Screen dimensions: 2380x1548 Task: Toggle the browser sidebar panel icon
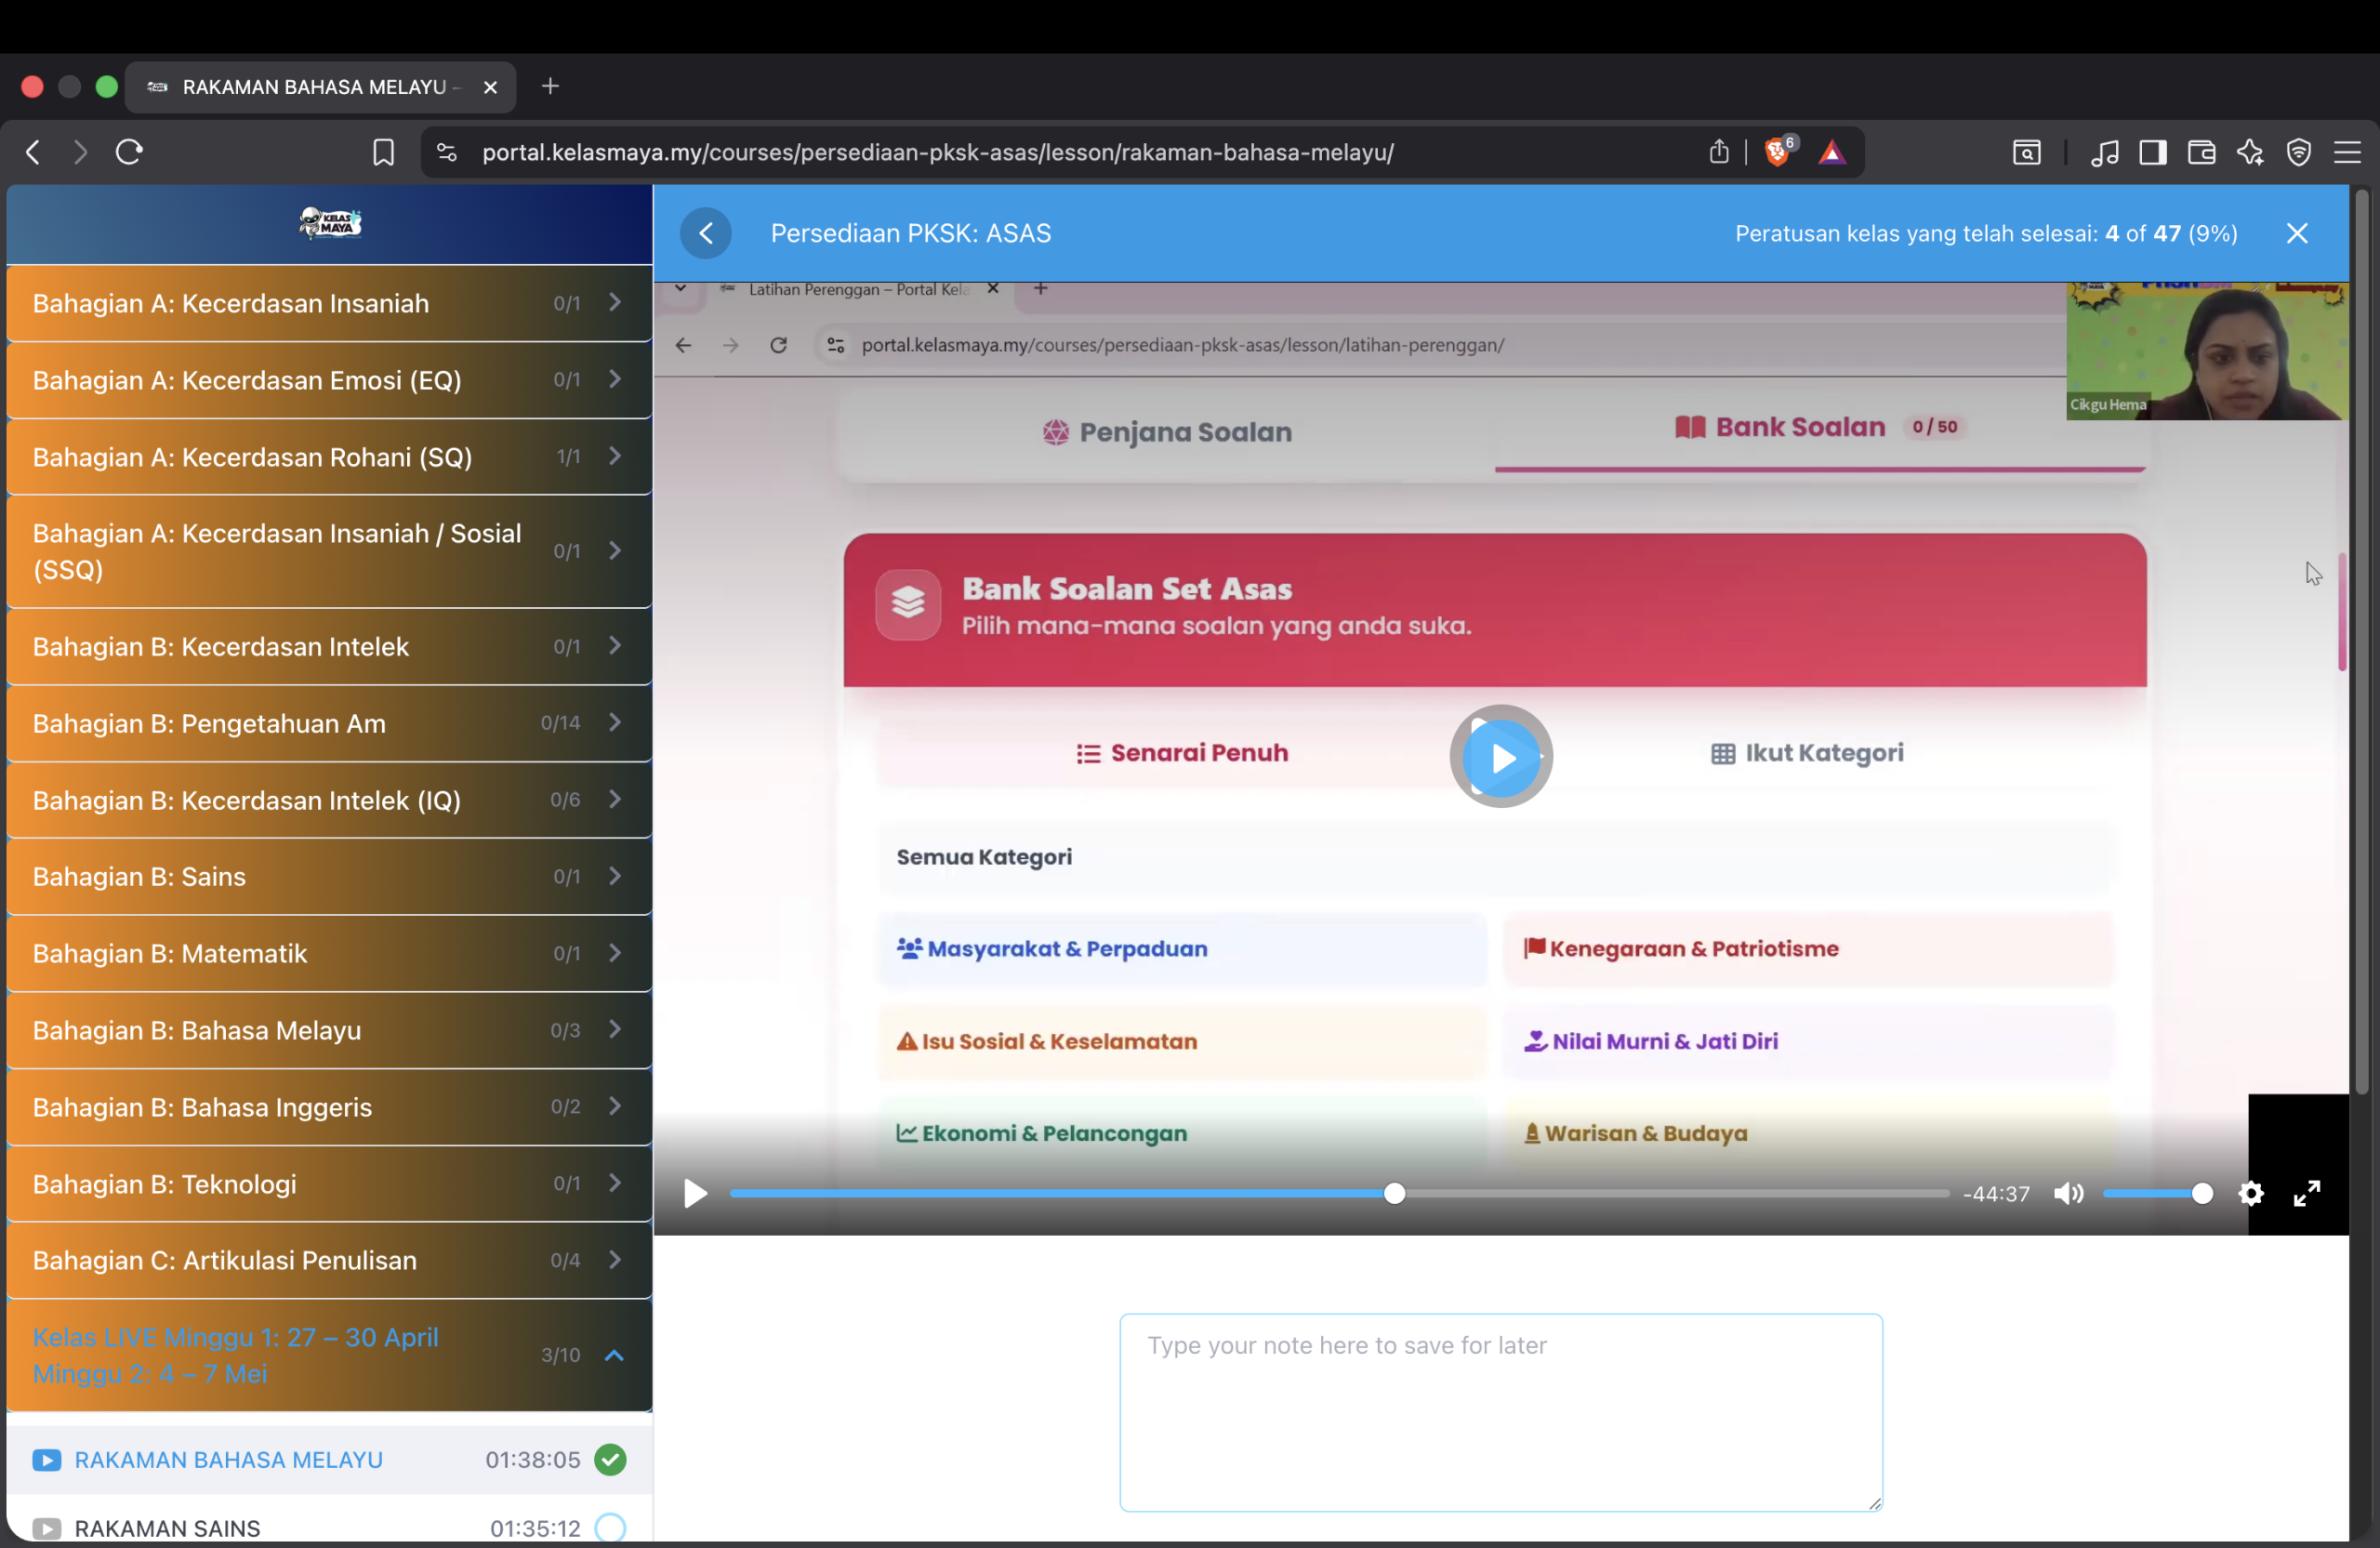[2153, 152]
